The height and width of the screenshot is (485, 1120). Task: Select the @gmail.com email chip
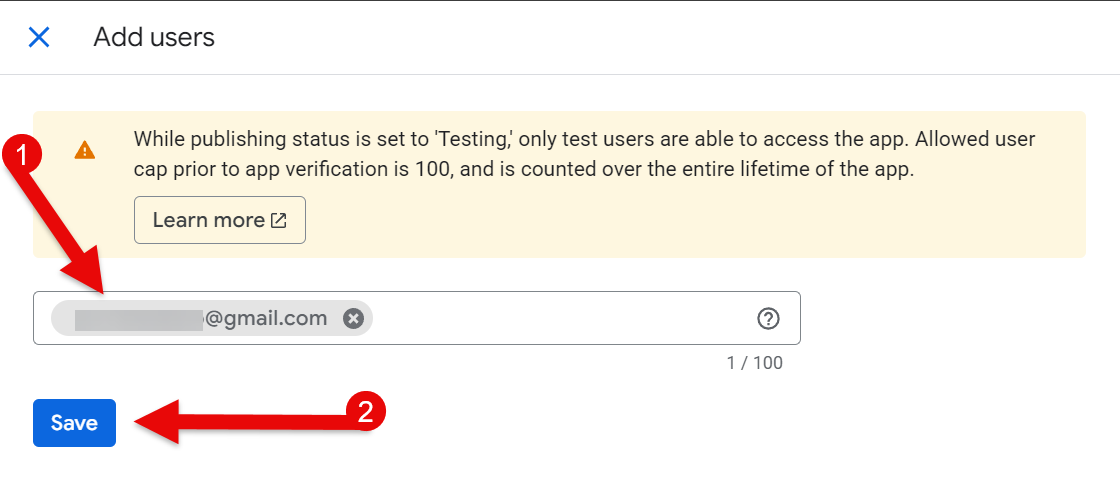267,319
